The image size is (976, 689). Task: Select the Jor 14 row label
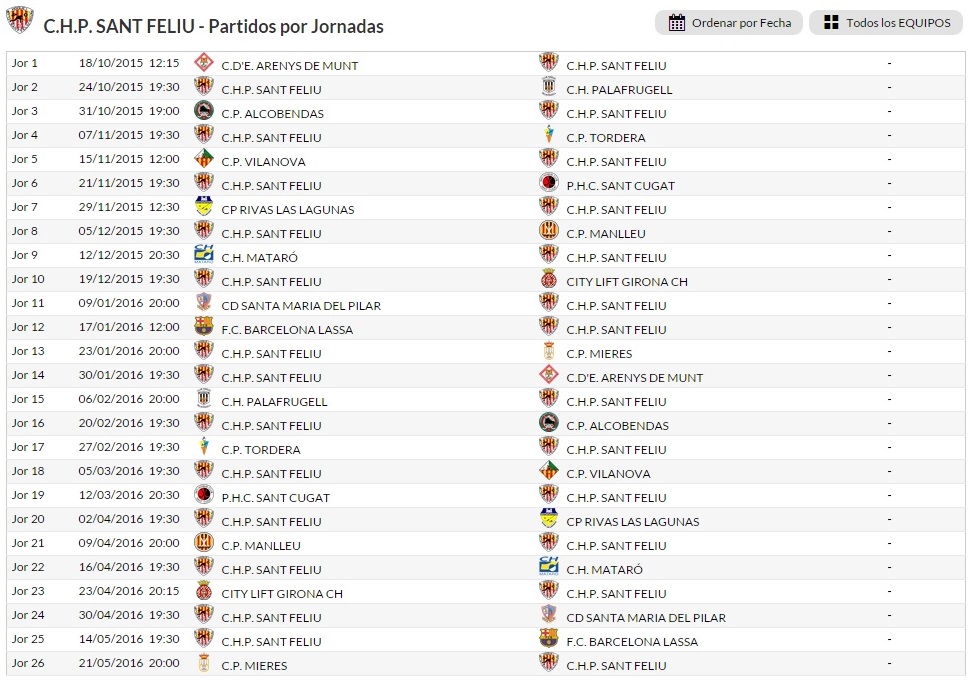28,375
